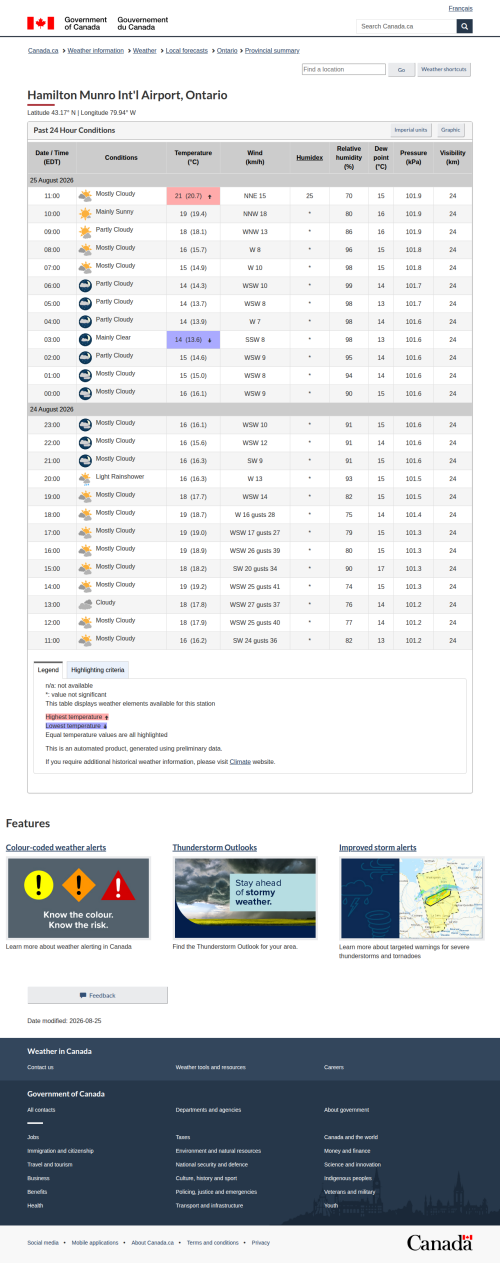500x1263 pixels.
Task: Open the Social media footer link
Action: pos(43,1242)
